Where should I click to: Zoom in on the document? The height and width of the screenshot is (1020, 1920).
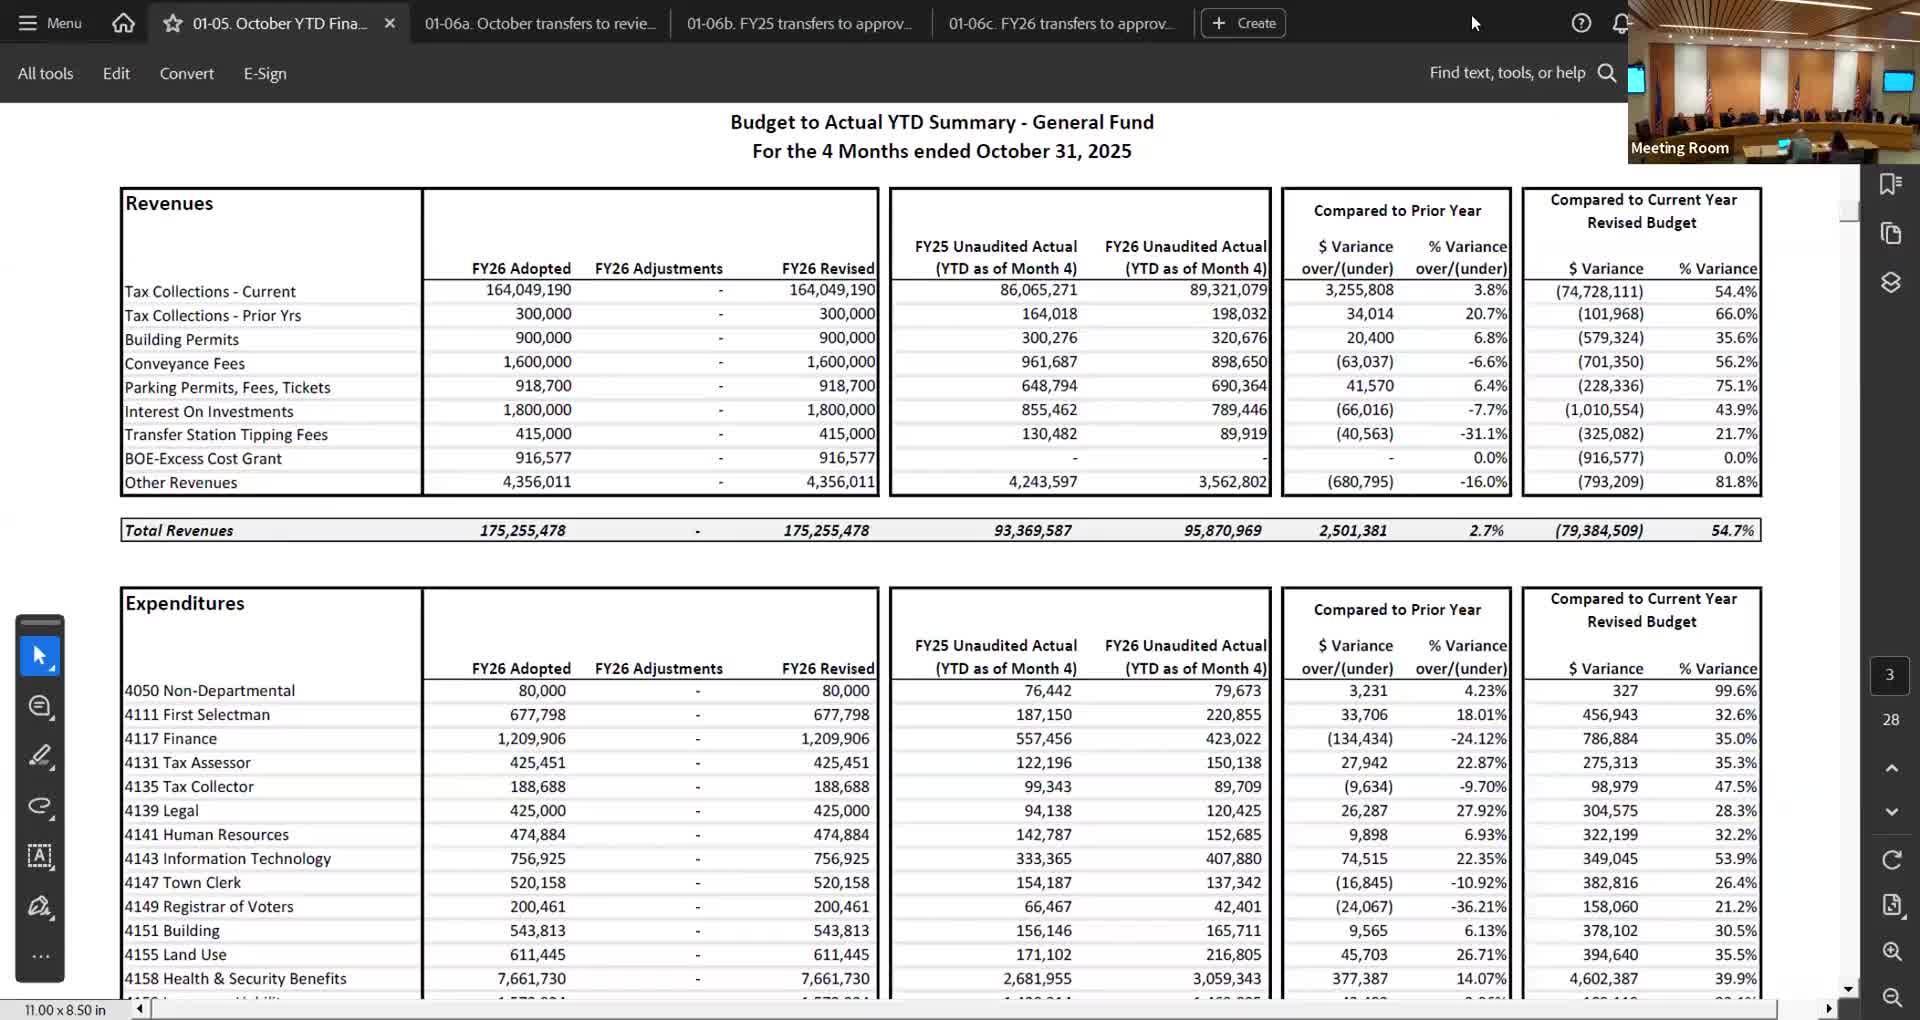[1891, 951]
